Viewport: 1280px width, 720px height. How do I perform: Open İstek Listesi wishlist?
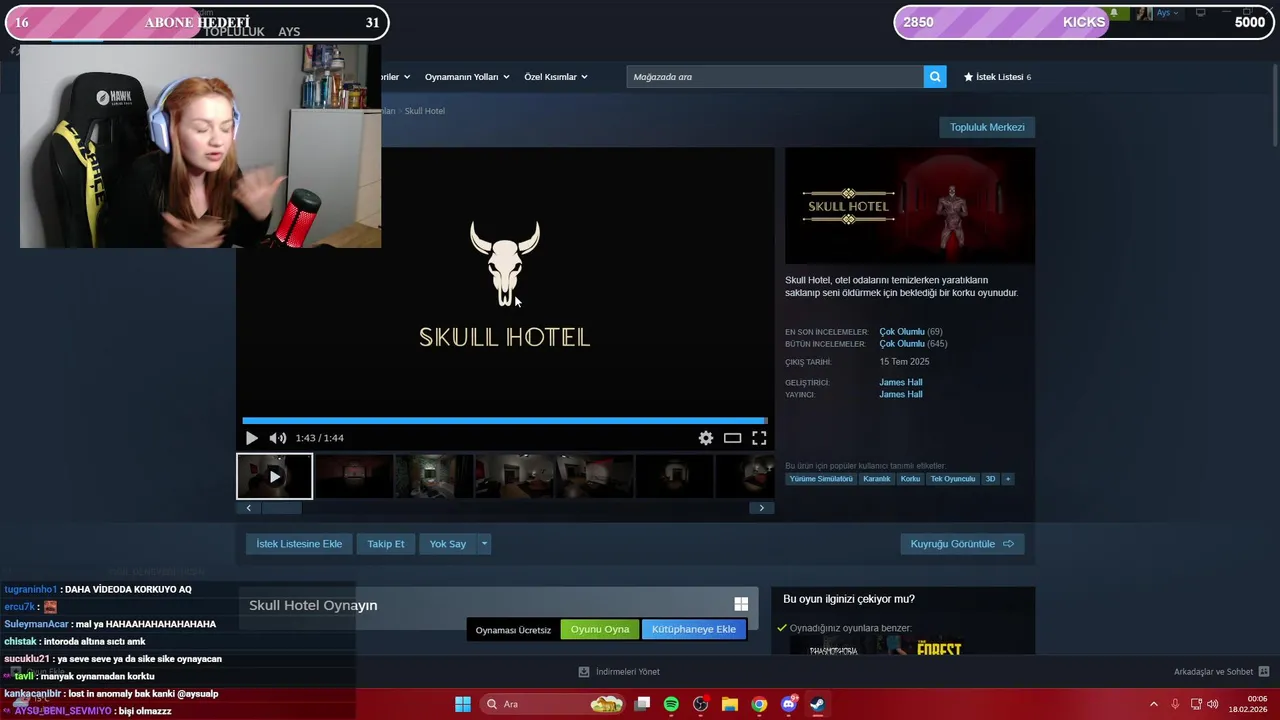[997, 77]
